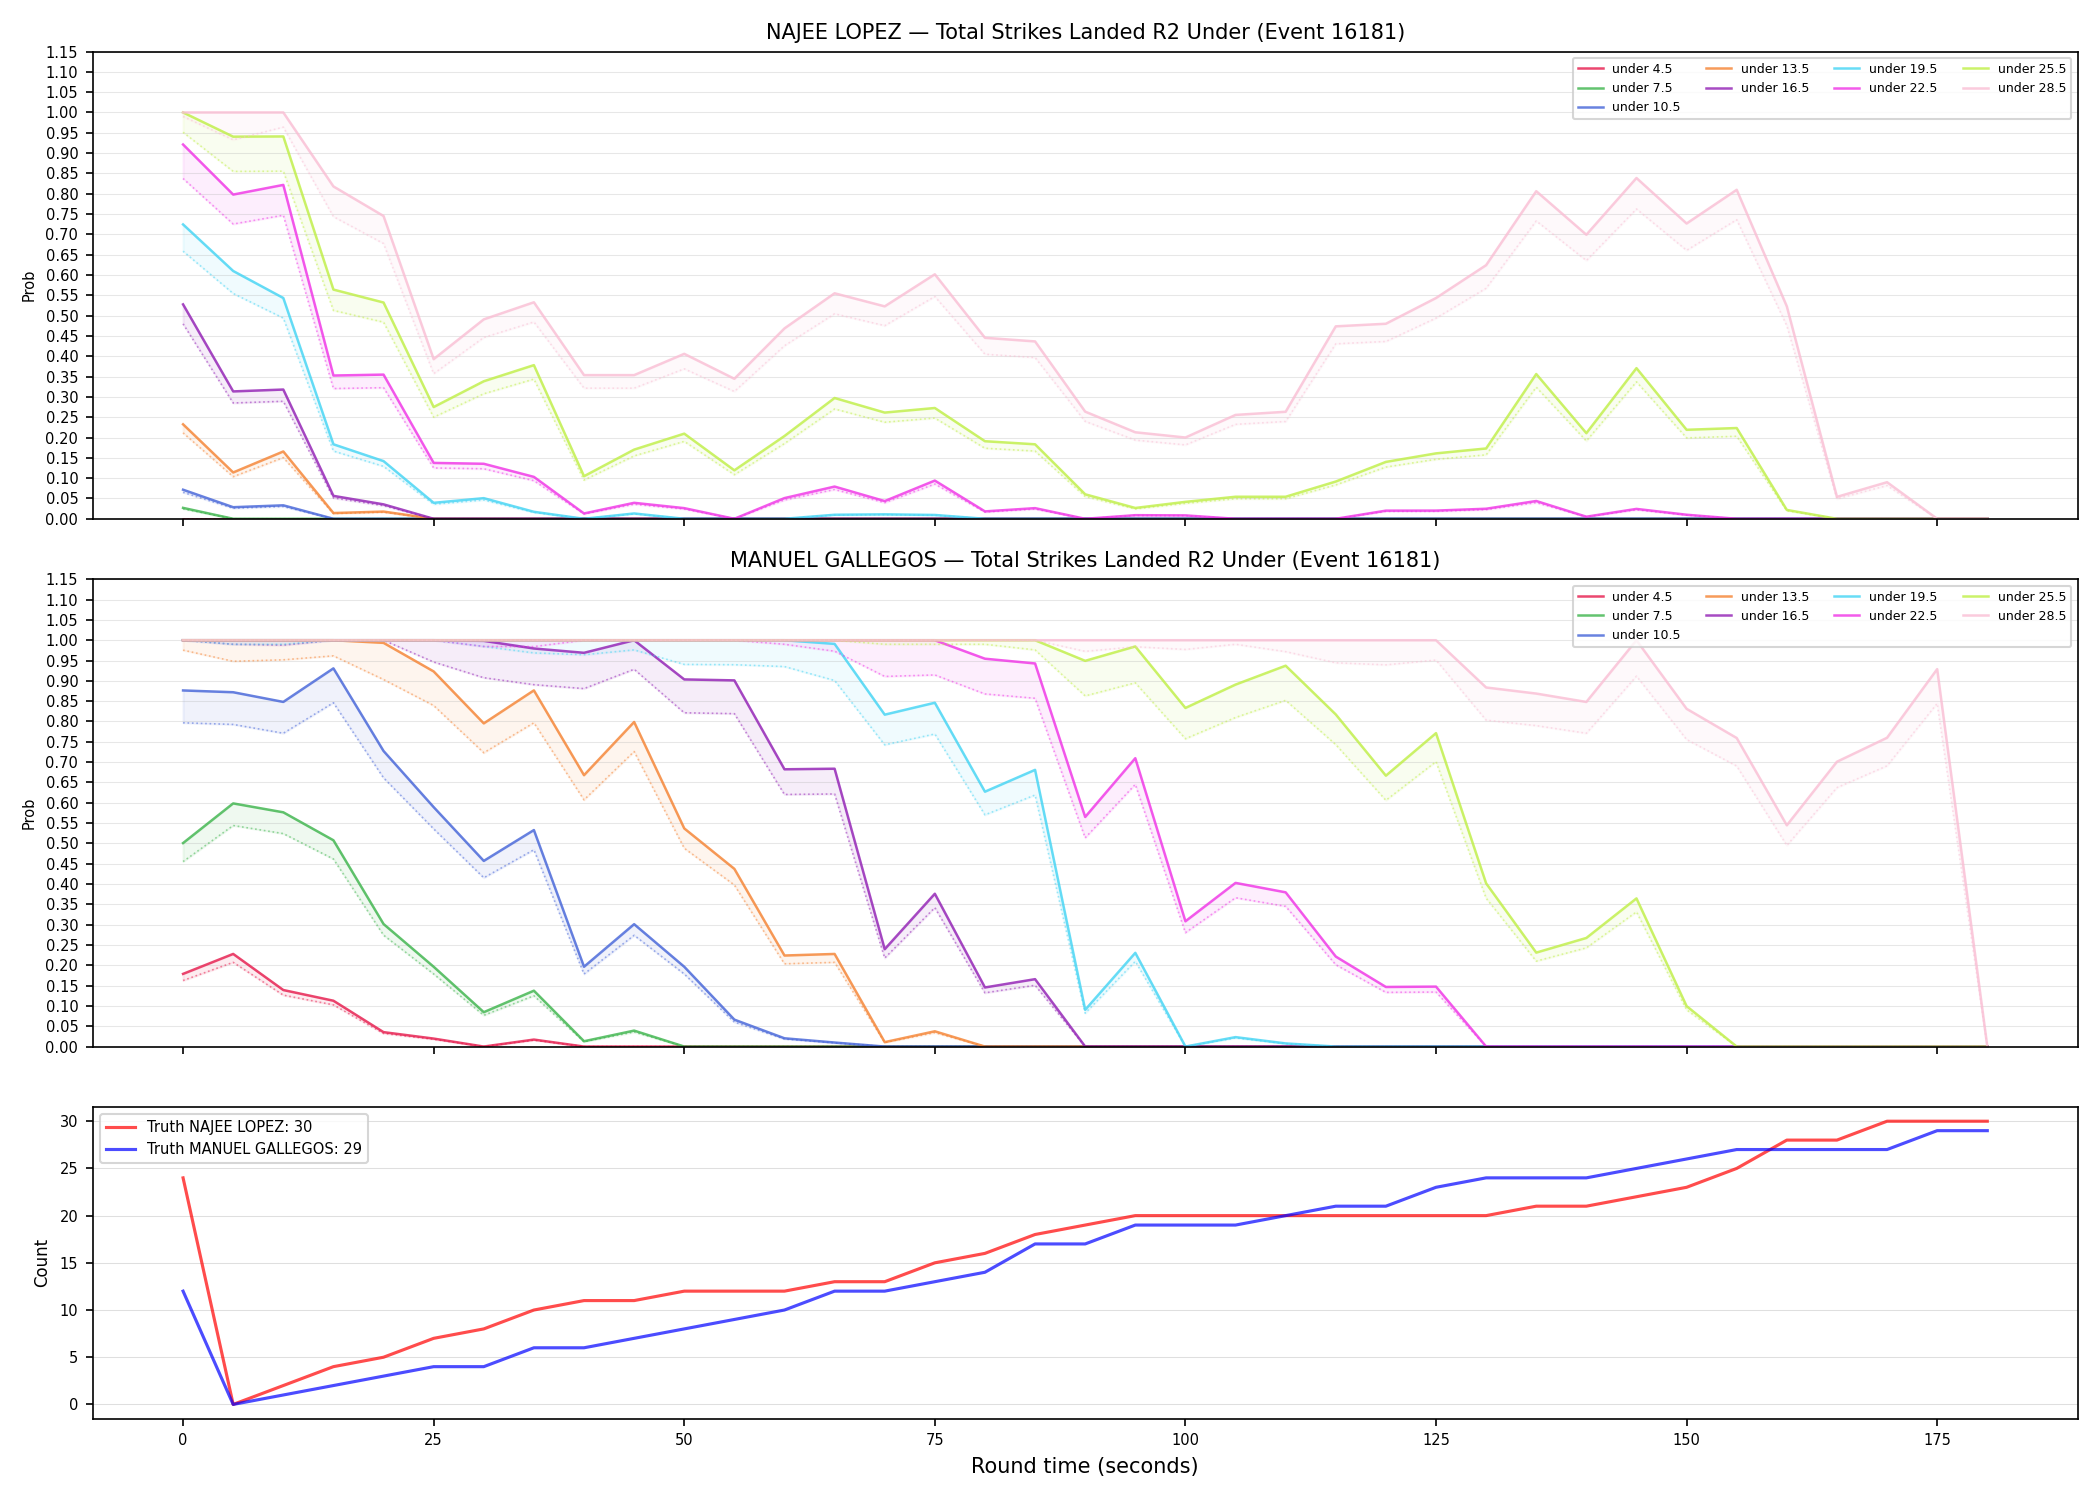
Task: Click 'under 10.5' legend entry in top chart
Action: (1629, 107)
